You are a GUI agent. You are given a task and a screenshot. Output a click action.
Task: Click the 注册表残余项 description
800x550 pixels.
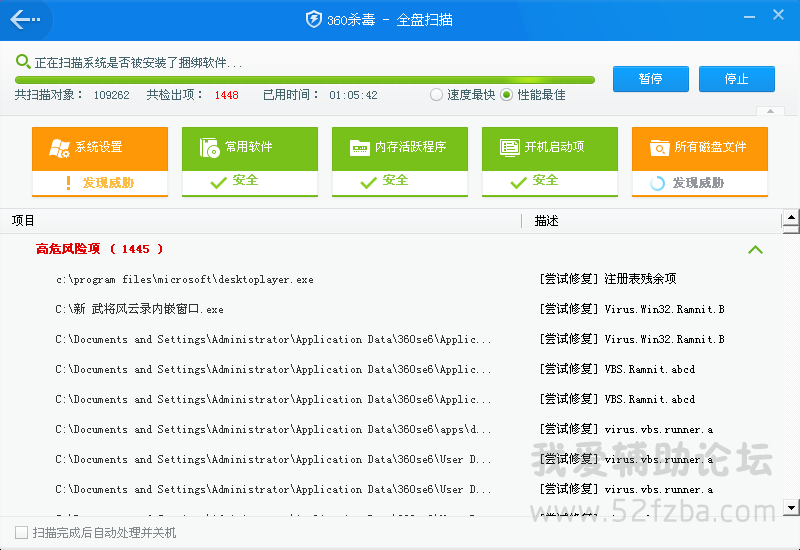point(640,279)
